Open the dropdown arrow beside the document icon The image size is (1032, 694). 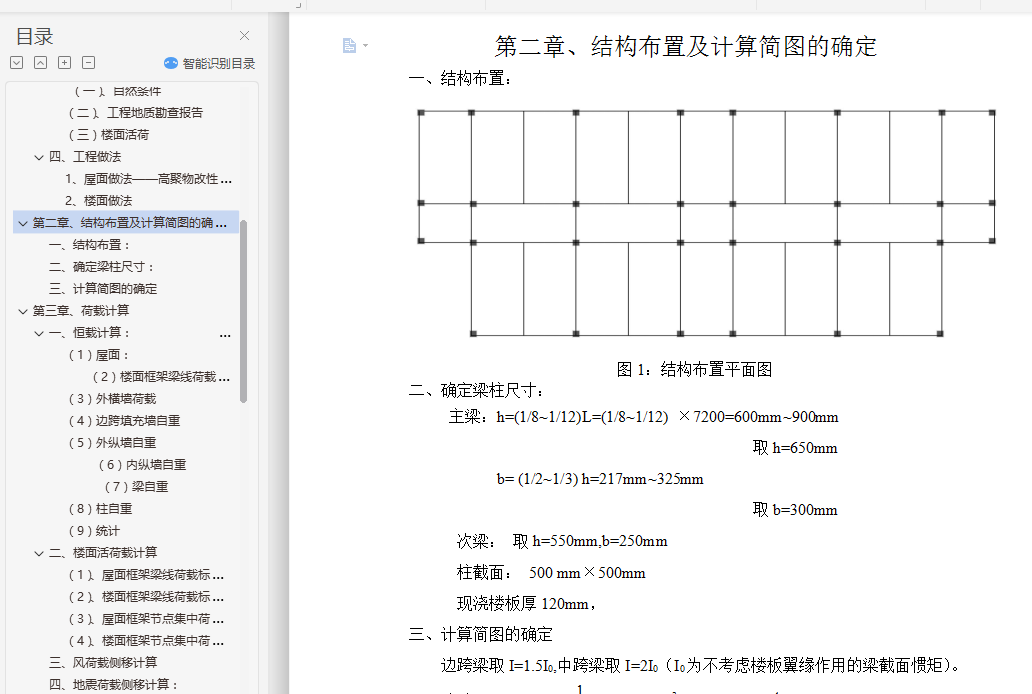pyautogui.click(x=365, y=45)
